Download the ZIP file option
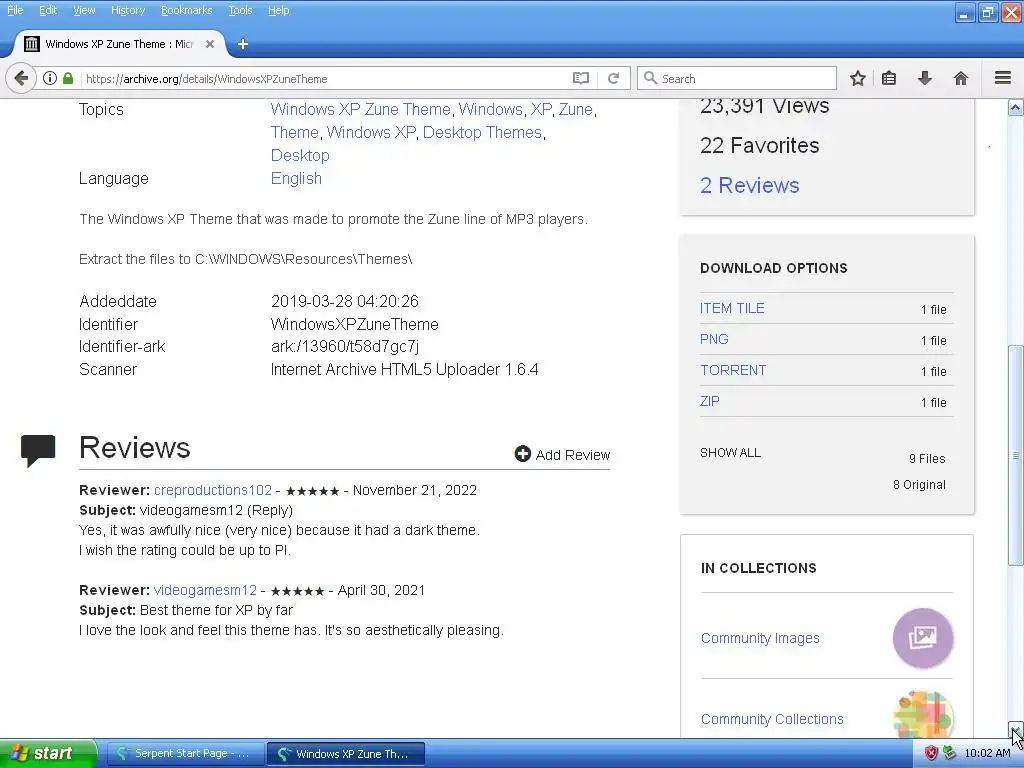Viewport: 1024px width, 768px height. pos(709,401)
